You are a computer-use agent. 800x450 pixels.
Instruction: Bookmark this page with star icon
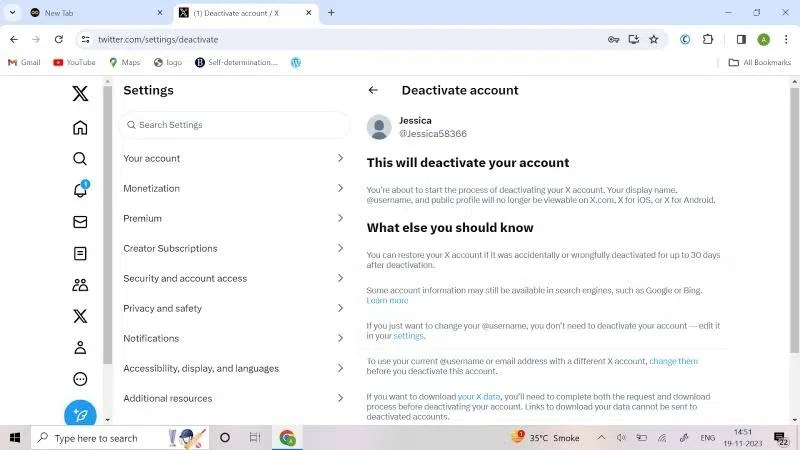(x=654, y=39)
